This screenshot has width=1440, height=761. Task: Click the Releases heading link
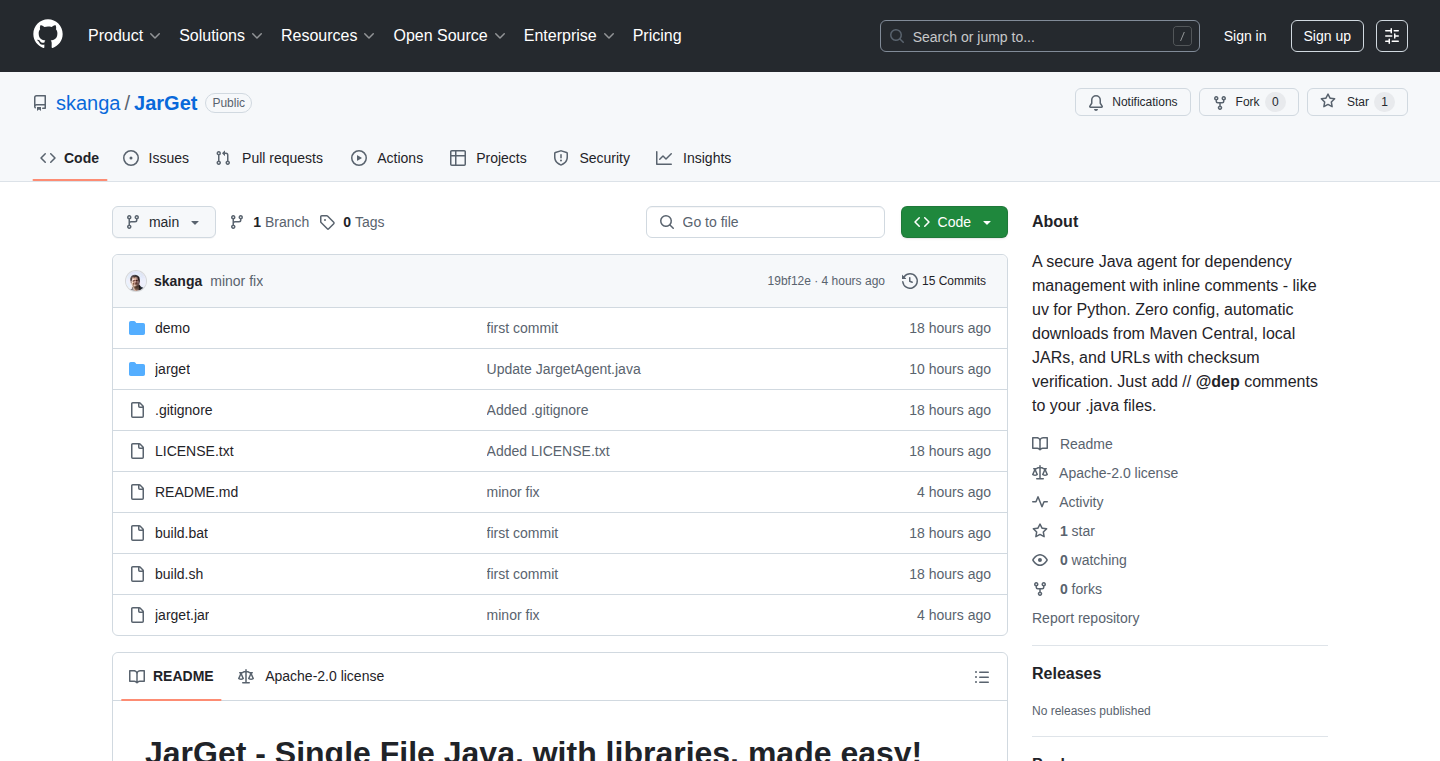(x=1066, y=674)
